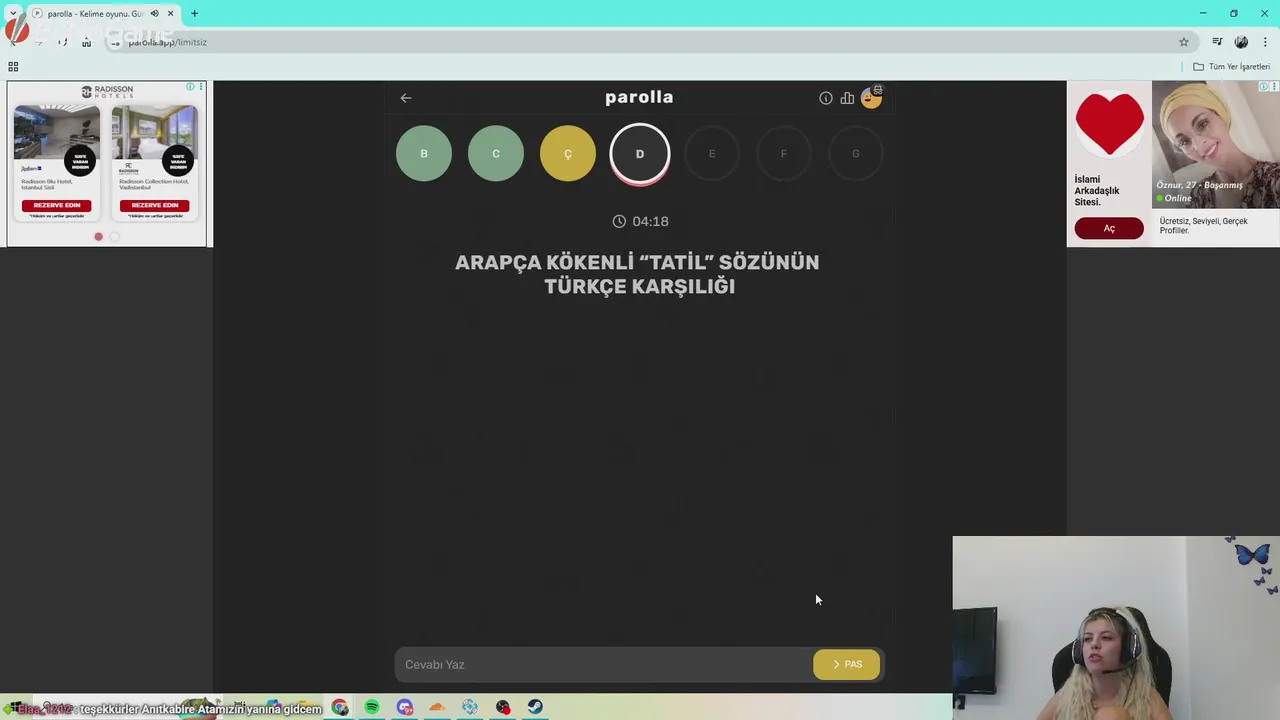The width and height of the screenshot is (1280, 720).
Task: Open the game info icon
Action: coord(826,98)
